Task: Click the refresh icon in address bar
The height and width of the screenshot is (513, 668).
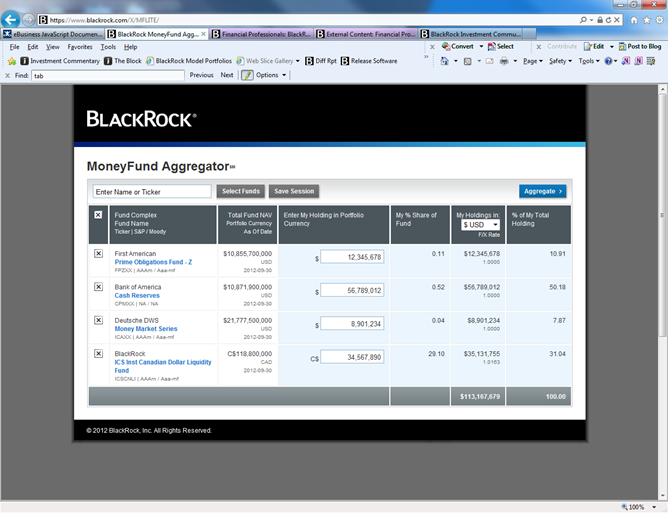Action: (608, 20)
